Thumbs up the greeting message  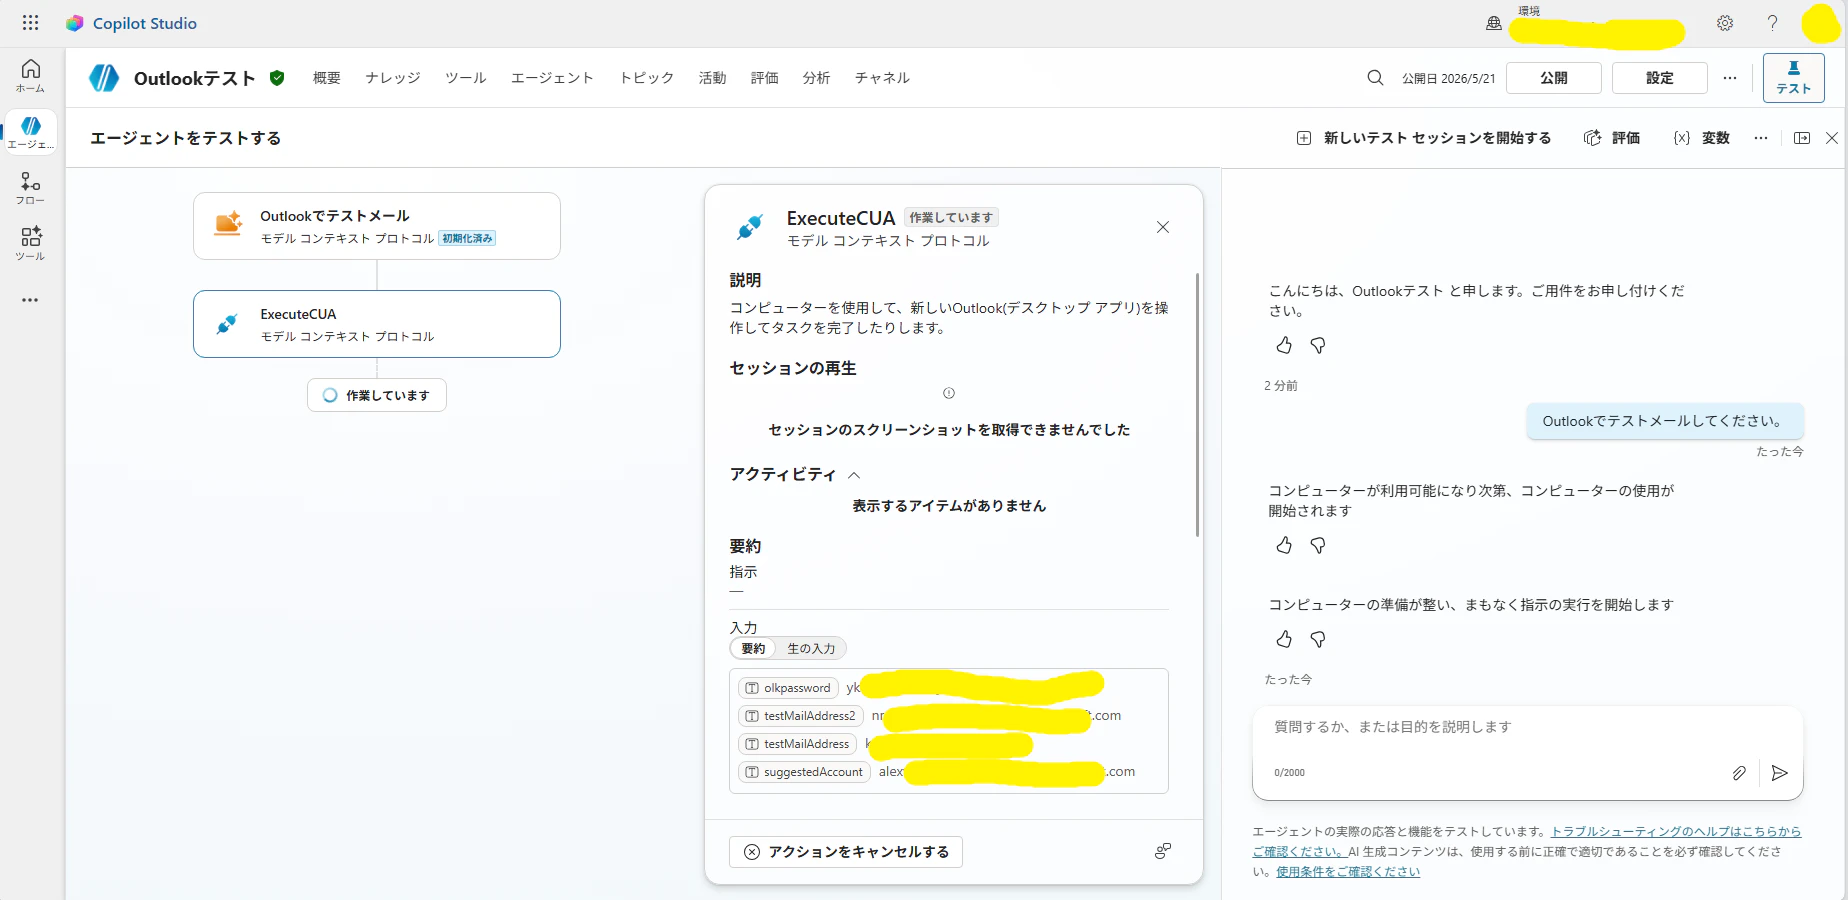click(1284, 345)
